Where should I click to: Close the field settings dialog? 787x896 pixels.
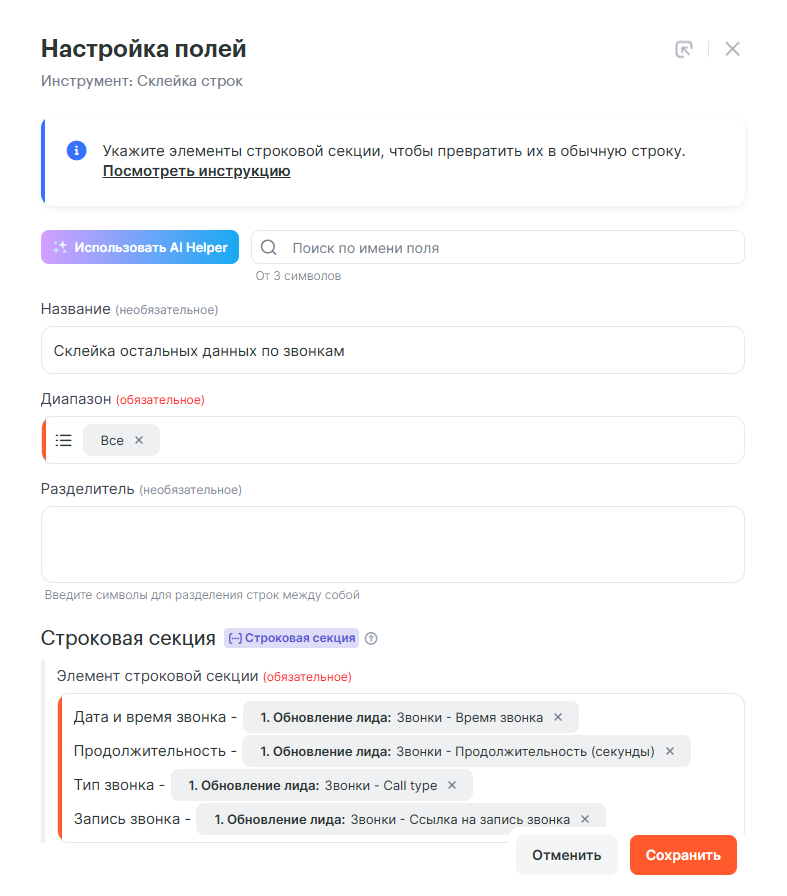732,49
